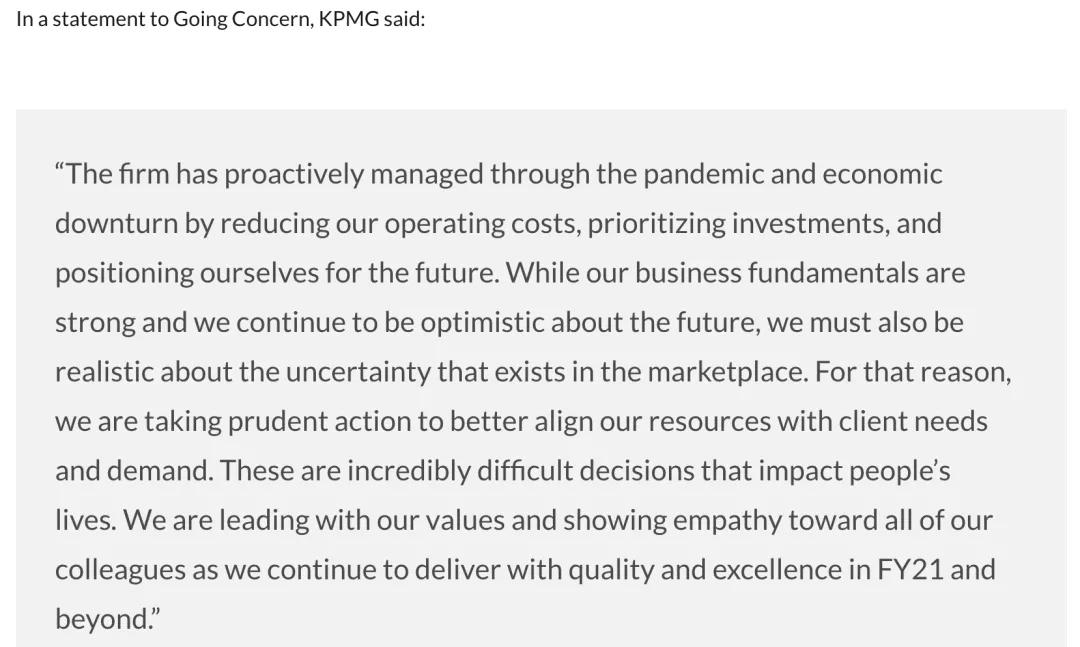Click the phrase "positioning ourselves for the future"
The width and height of the screenshot is (1080, 647).
[277, 274]
